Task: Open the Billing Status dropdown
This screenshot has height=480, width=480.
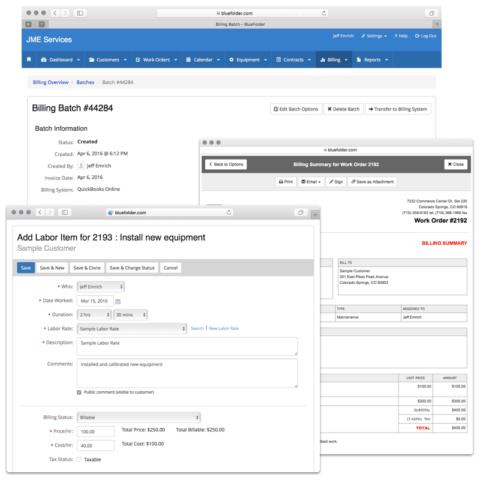Action: pos(139,417)
